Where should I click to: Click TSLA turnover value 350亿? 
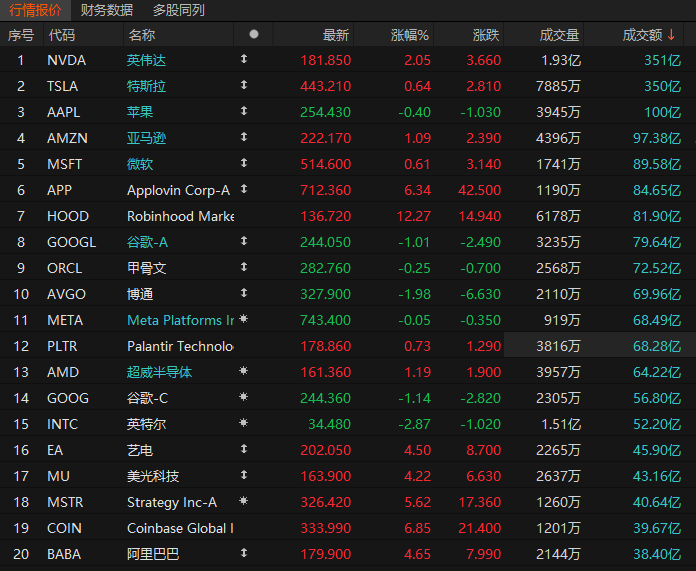click(662, 86)
